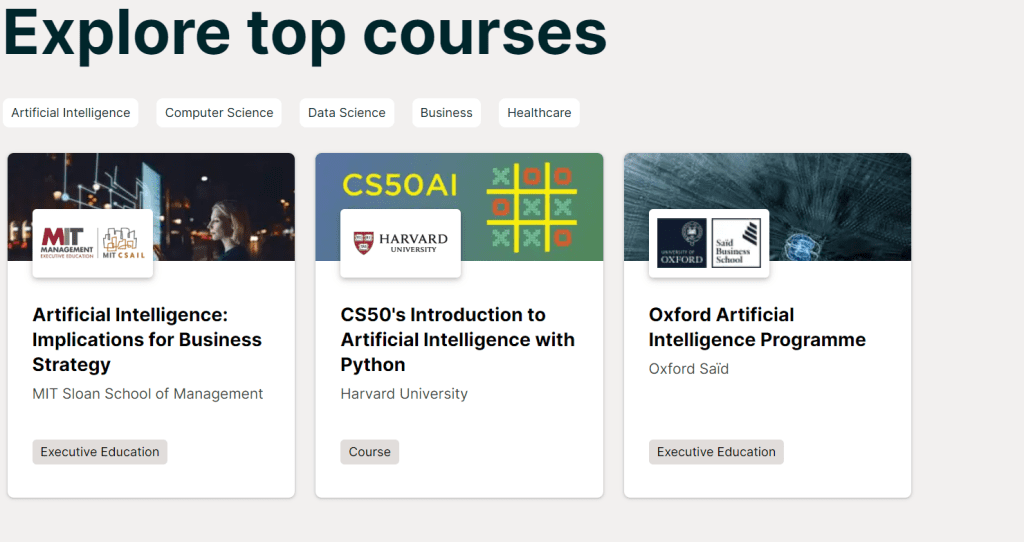Image resolution: width=1024 pixels, height=542 pixels.
Task: Click the MIT Management CSAIL logo
Action: (93, 243)
